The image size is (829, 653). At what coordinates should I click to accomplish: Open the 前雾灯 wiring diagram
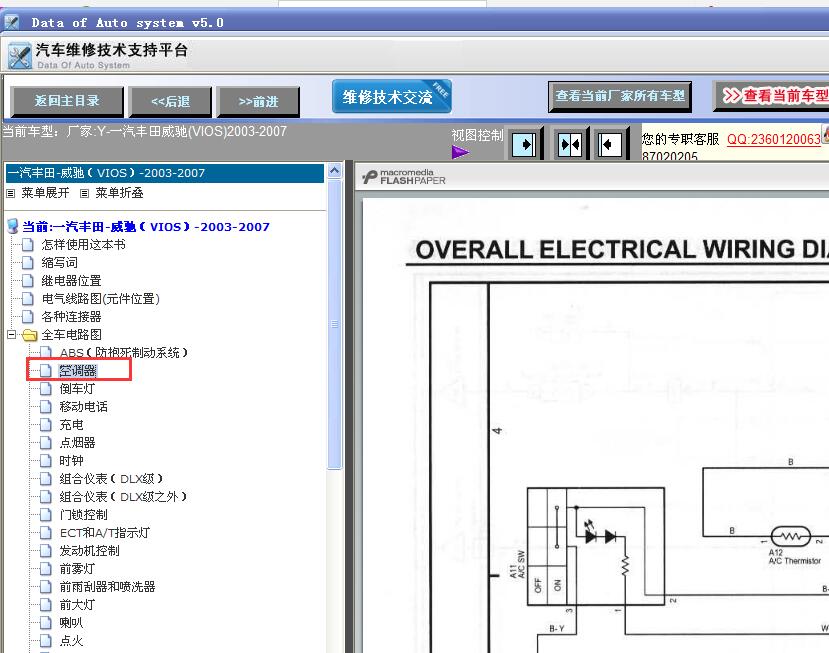pyautogui.click(x=77, y=568)
